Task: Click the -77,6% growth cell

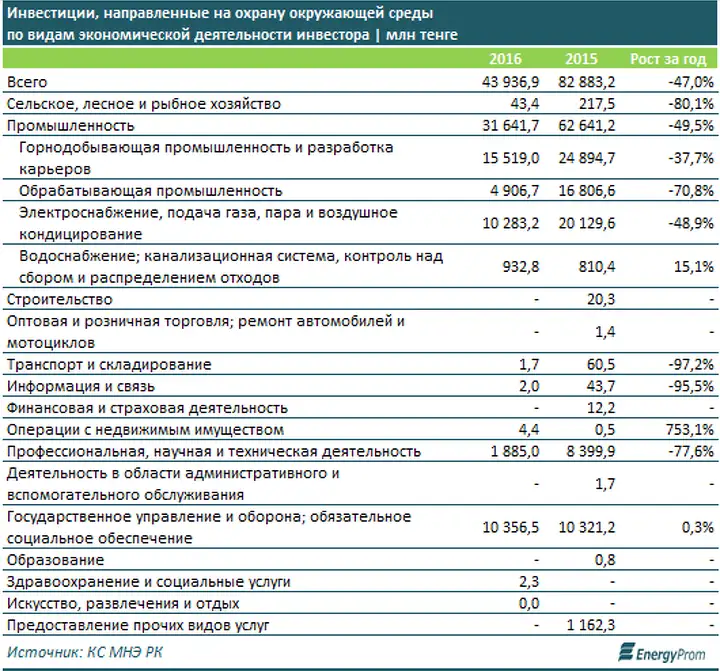Action: pos(691,451)
